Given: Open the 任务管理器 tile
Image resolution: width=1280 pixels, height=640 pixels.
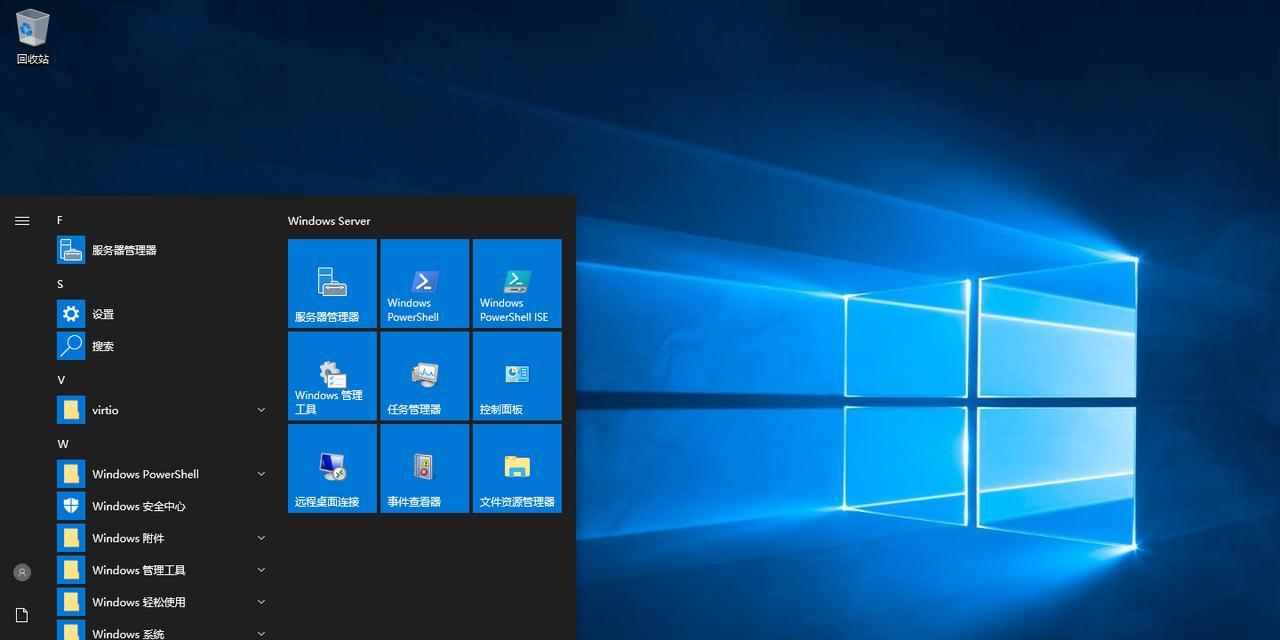Looking at the screenshot, I should [424, 376].
